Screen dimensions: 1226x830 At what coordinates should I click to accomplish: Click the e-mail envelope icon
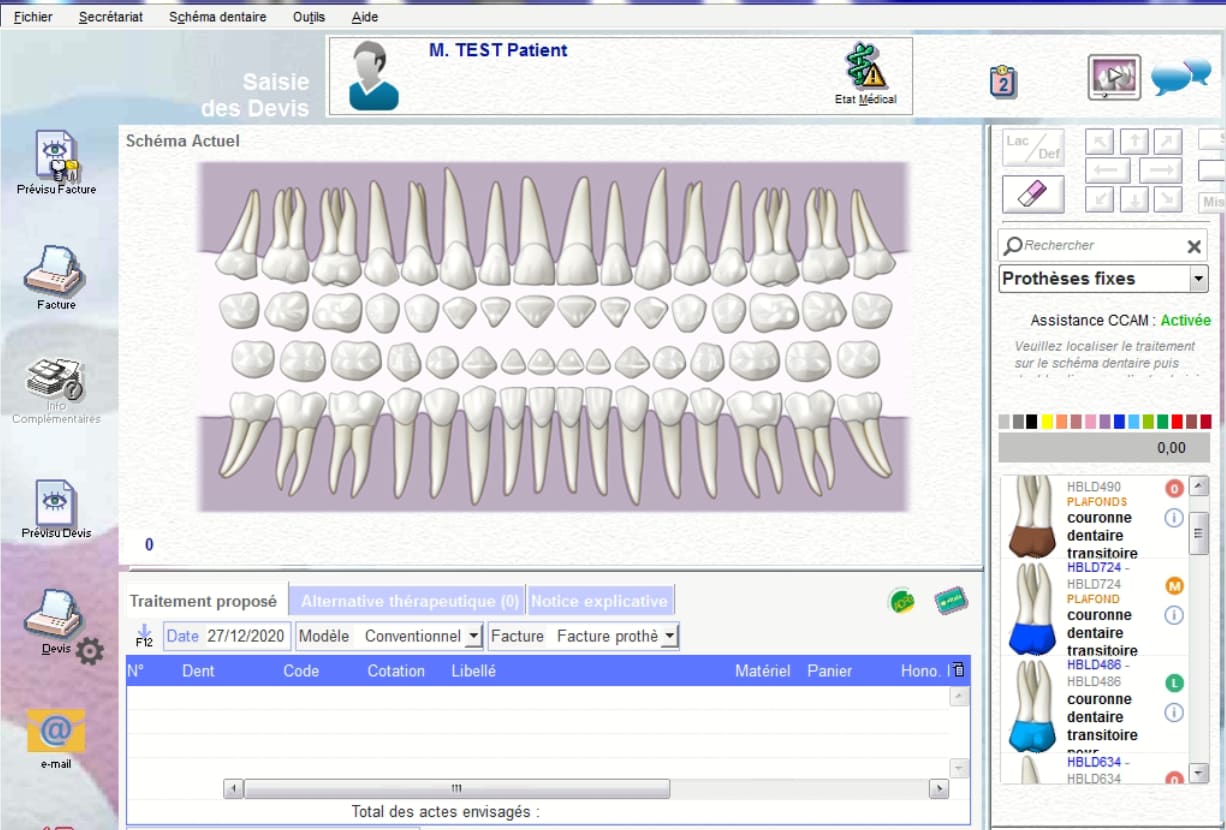pos(56,732)
